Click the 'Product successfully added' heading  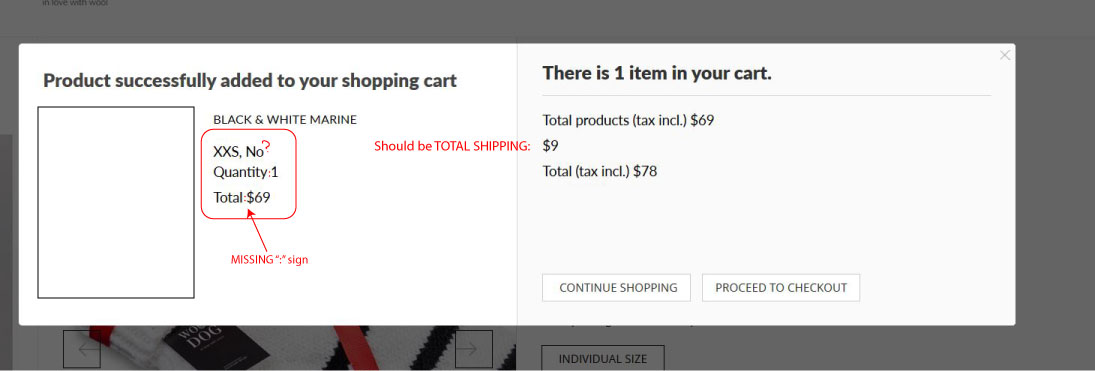coord(250,80)
